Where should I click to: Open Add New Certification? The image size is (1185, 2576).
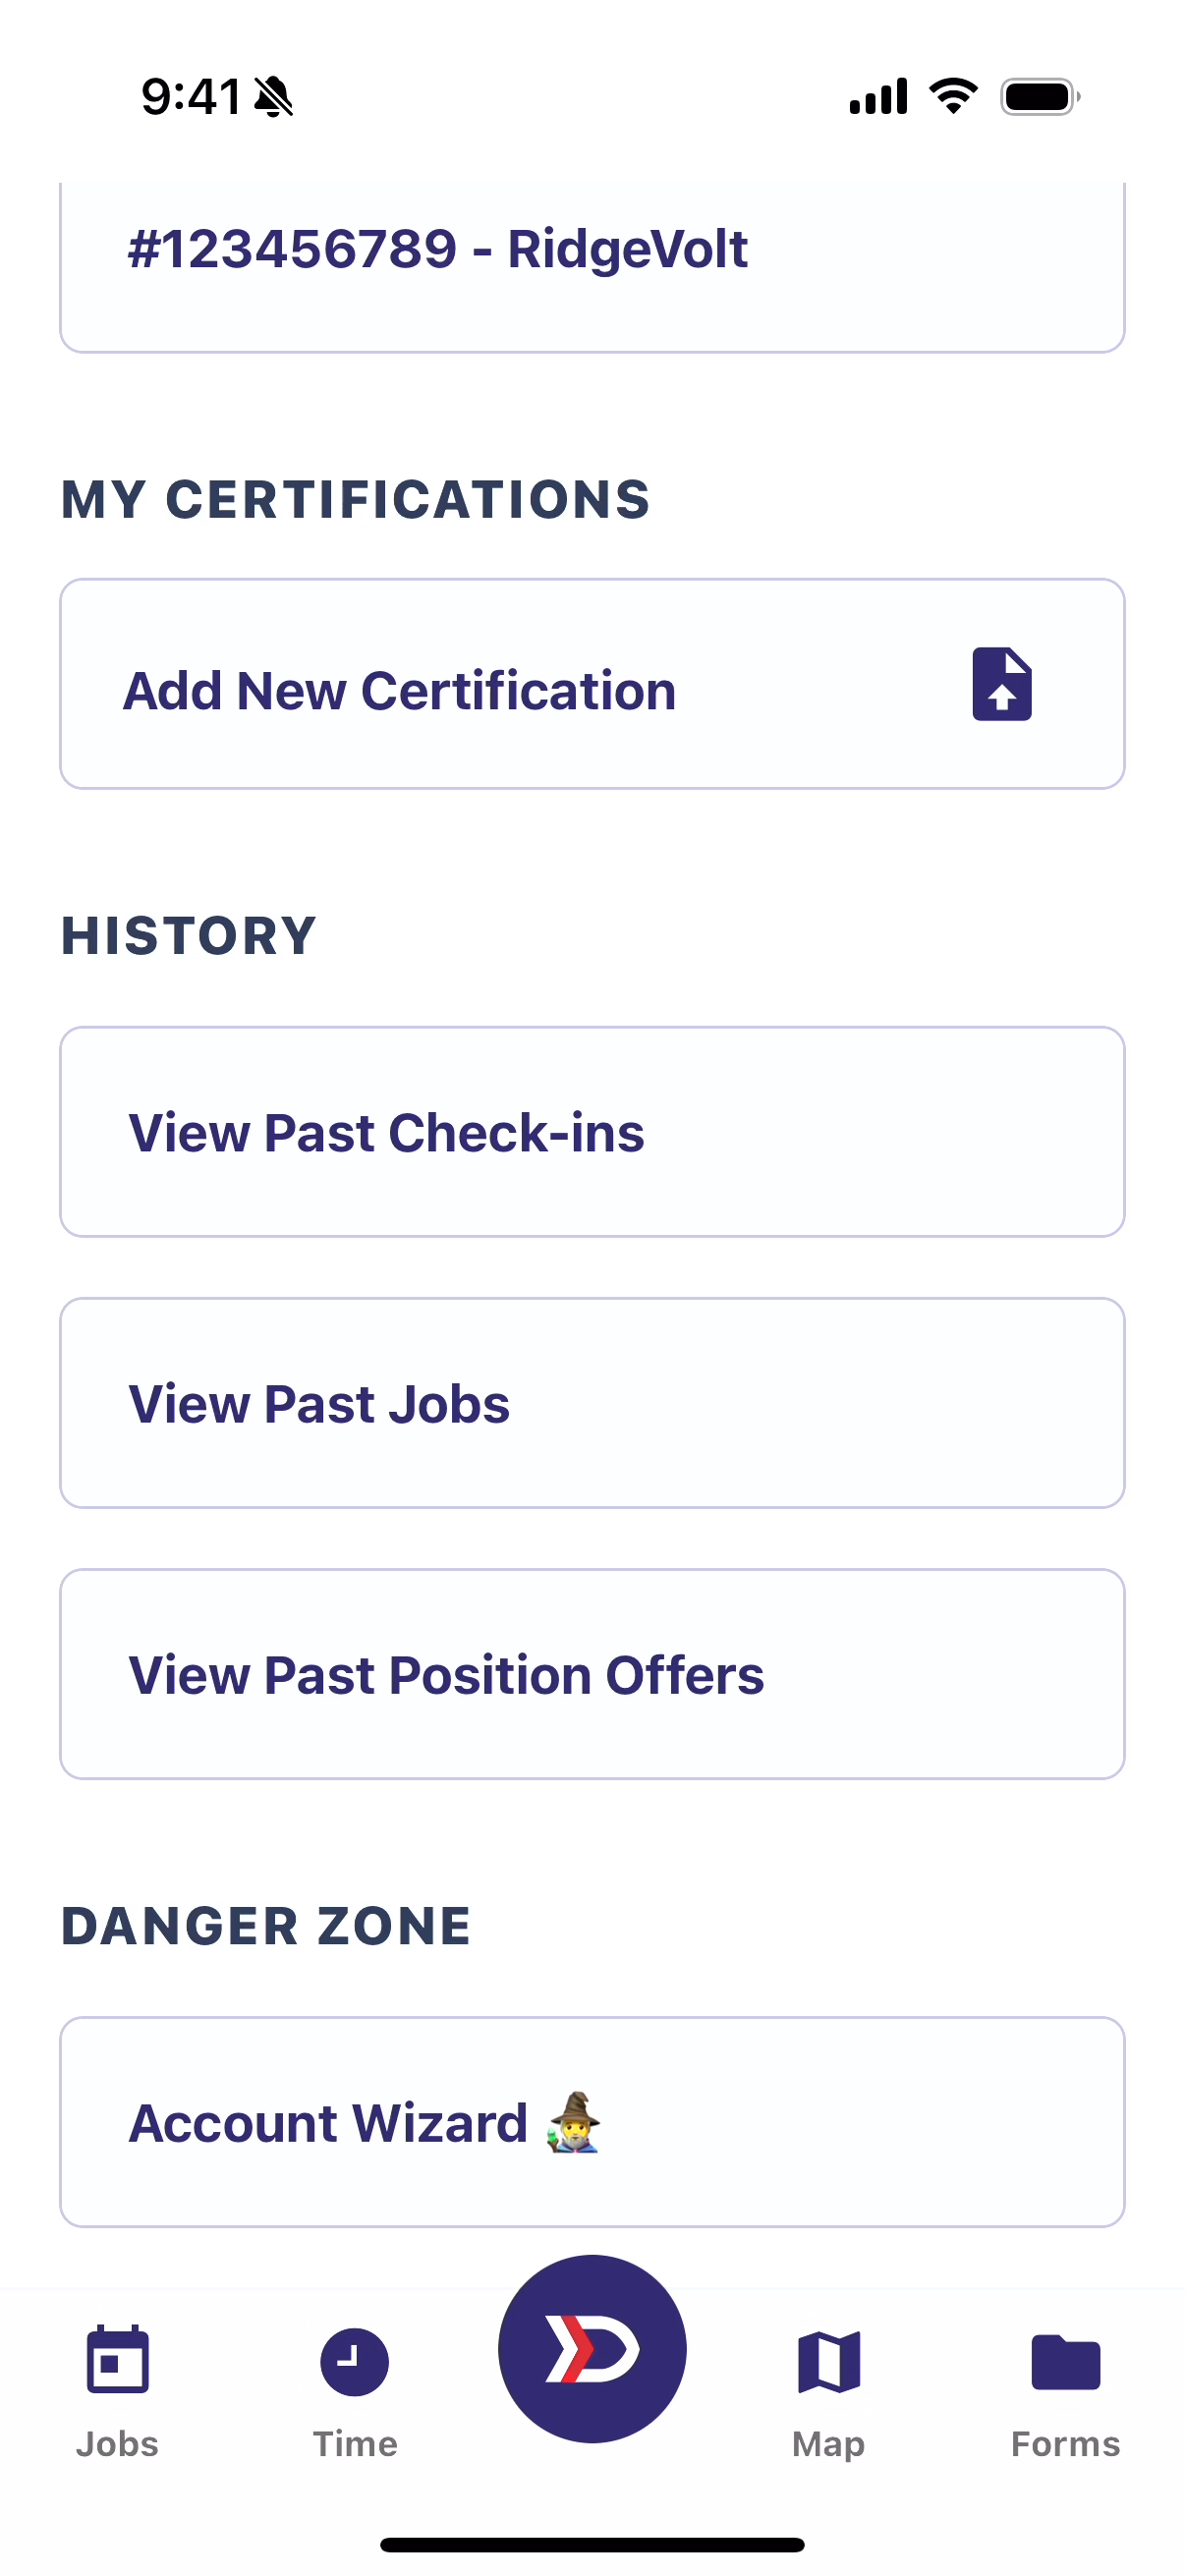tap(592, 684)
